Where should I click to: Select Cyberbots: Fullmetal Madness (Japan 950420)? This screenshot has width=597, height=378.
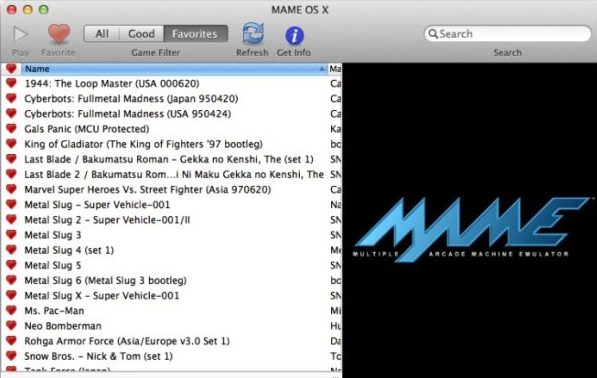[x=131, y=99]
